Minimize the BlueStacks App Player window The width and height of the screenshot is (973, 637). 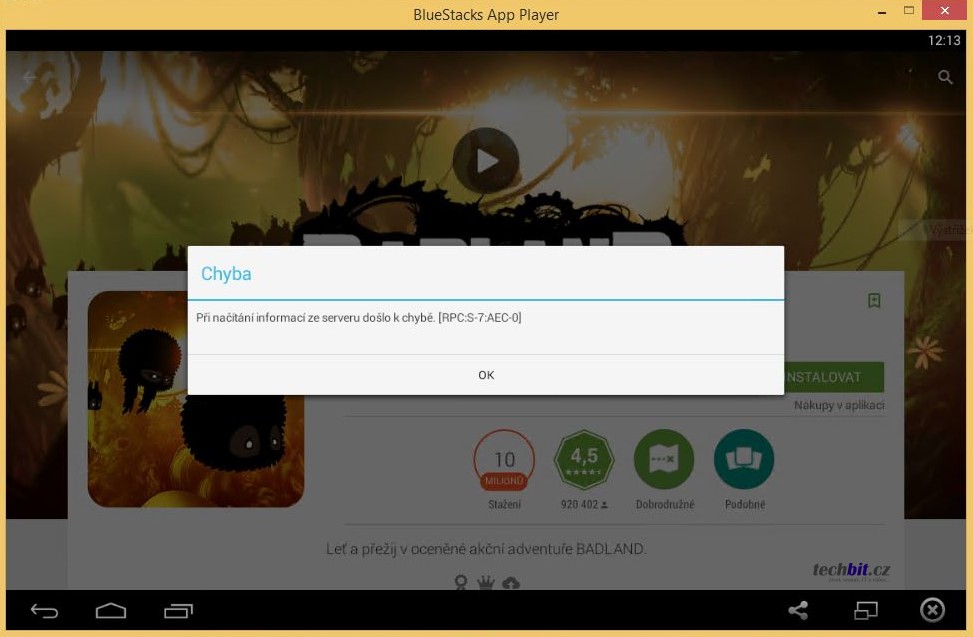coord(882,12)
